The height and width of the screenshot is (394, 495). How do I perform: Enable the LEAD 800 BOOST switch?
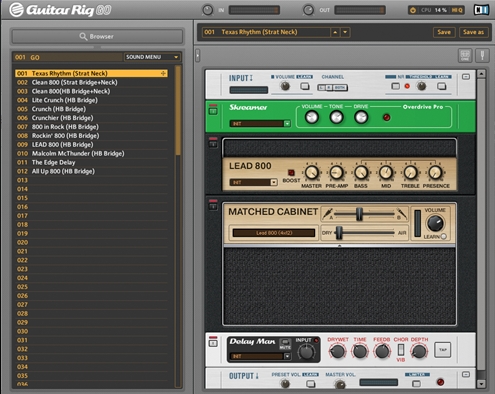(291, 172)
